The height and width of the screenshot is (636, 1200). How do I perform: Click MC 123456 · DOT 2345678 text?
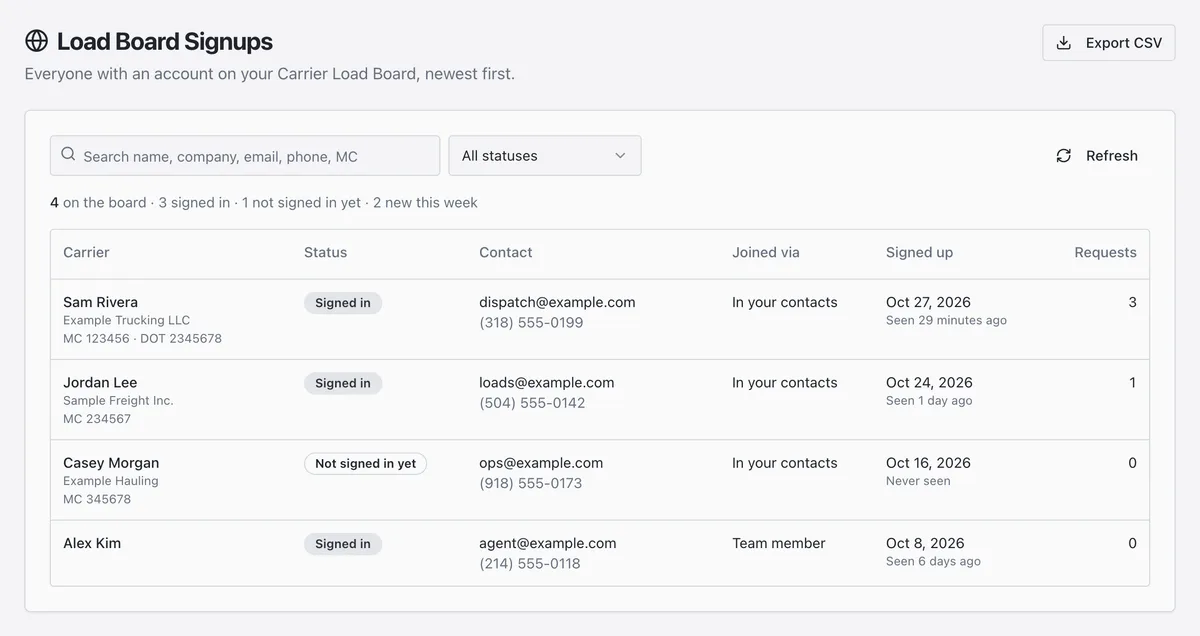point(142,339)
